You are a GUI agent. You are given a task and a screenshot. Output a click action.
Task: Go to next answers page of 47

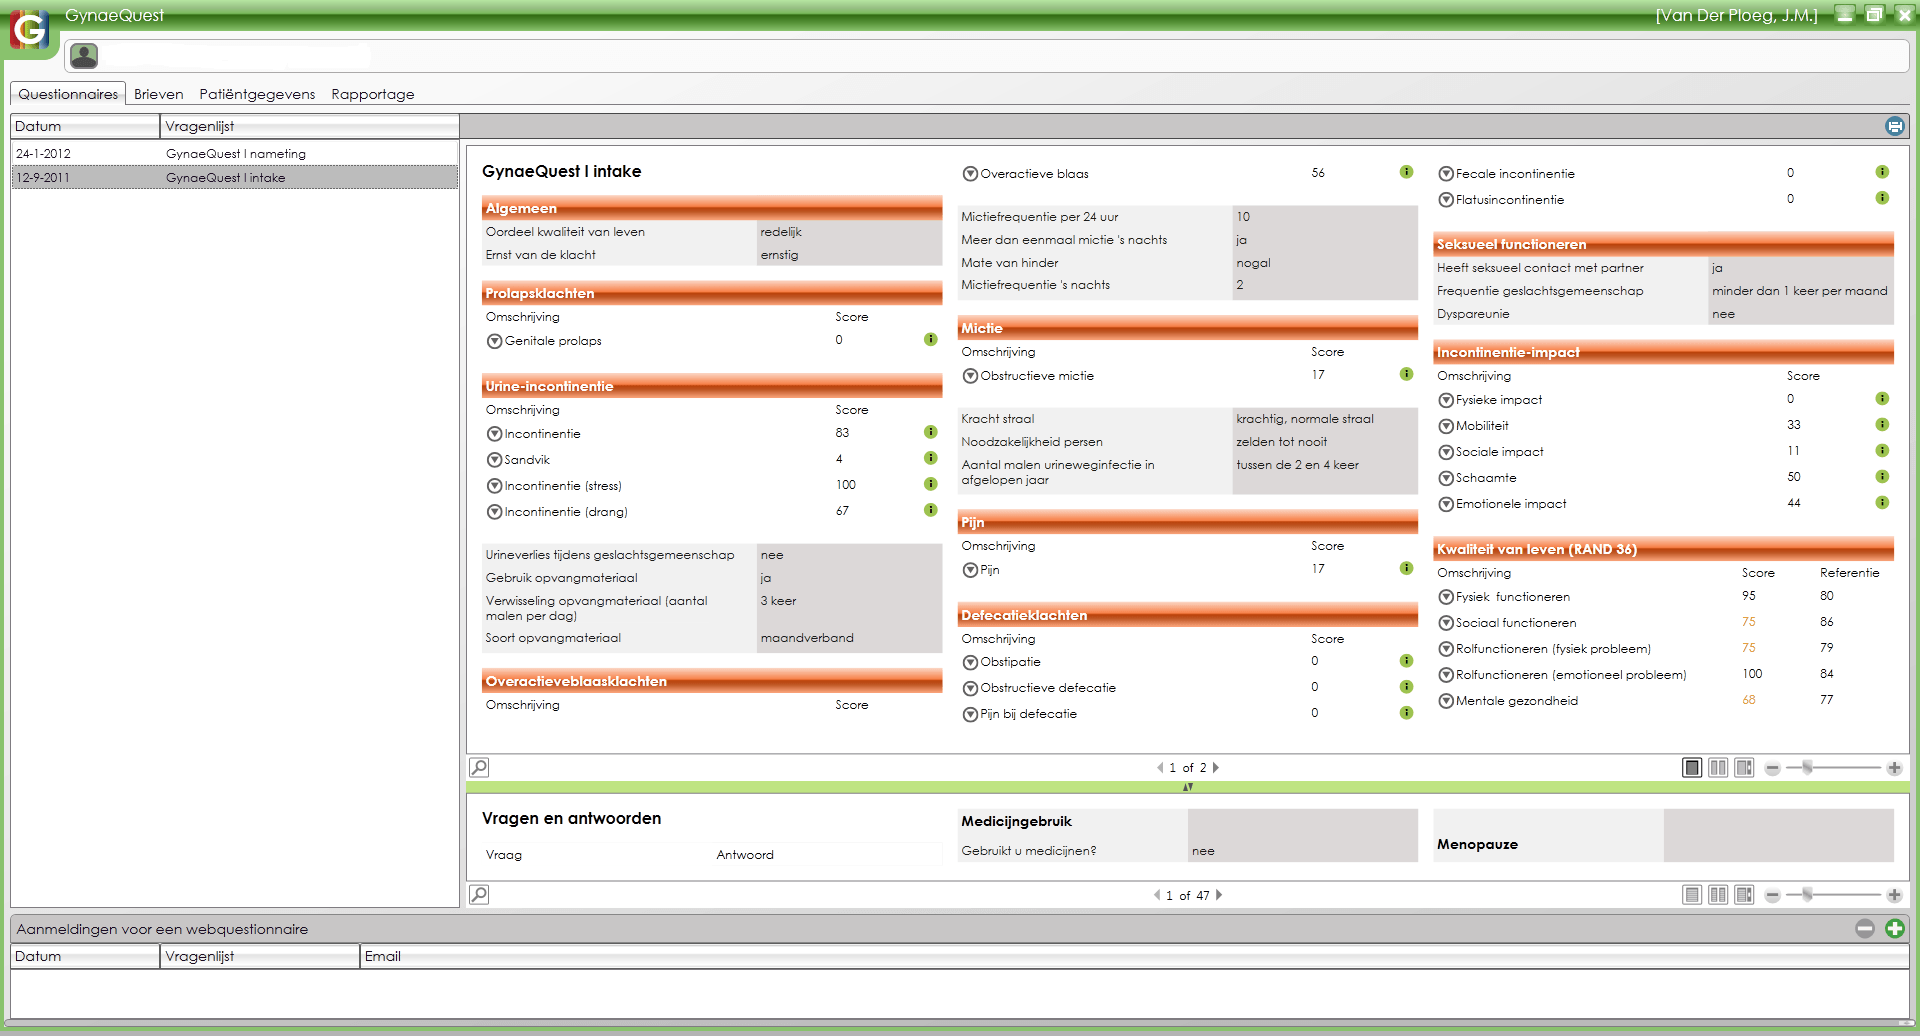1219,895
